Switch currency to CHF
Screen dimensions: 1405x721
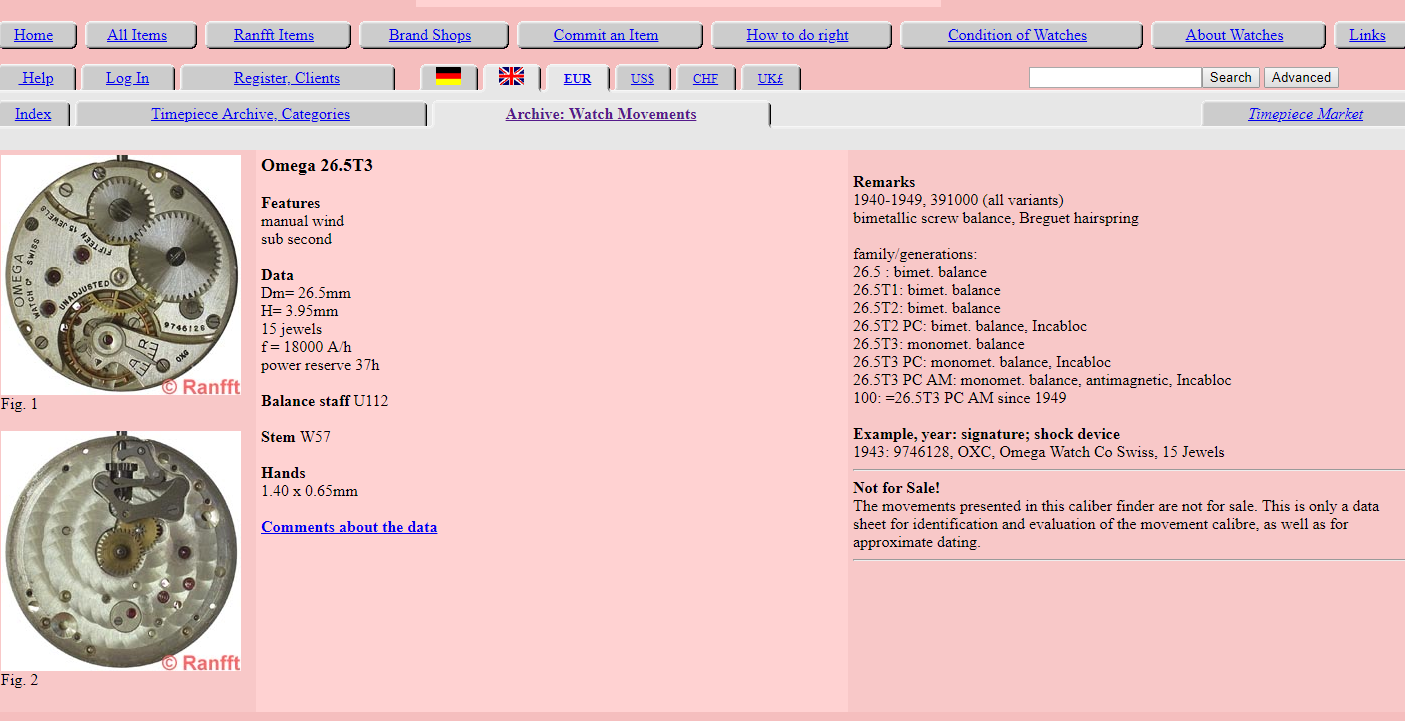pos(705,78)
